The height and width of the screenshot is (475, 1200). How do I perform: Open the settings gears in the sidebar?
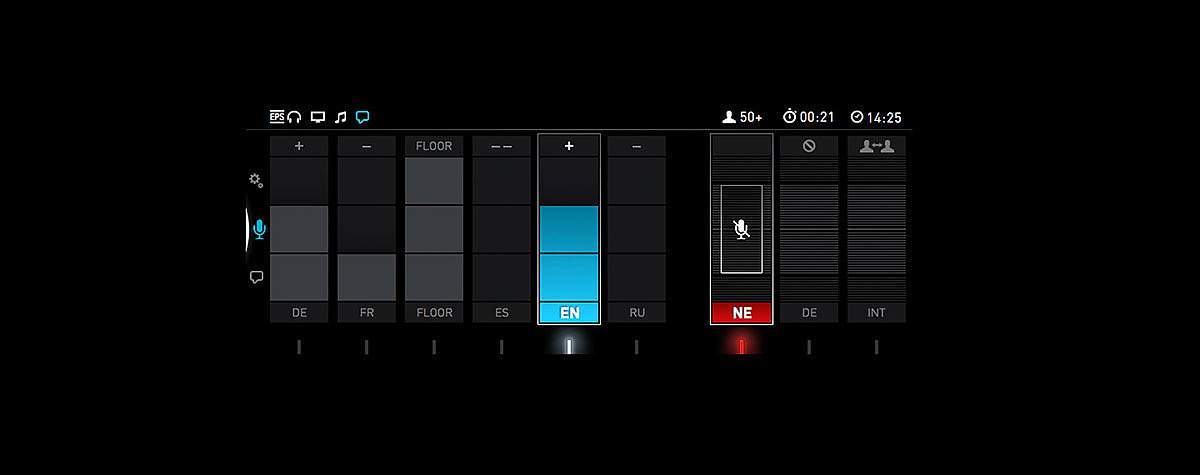pos(256,180)
